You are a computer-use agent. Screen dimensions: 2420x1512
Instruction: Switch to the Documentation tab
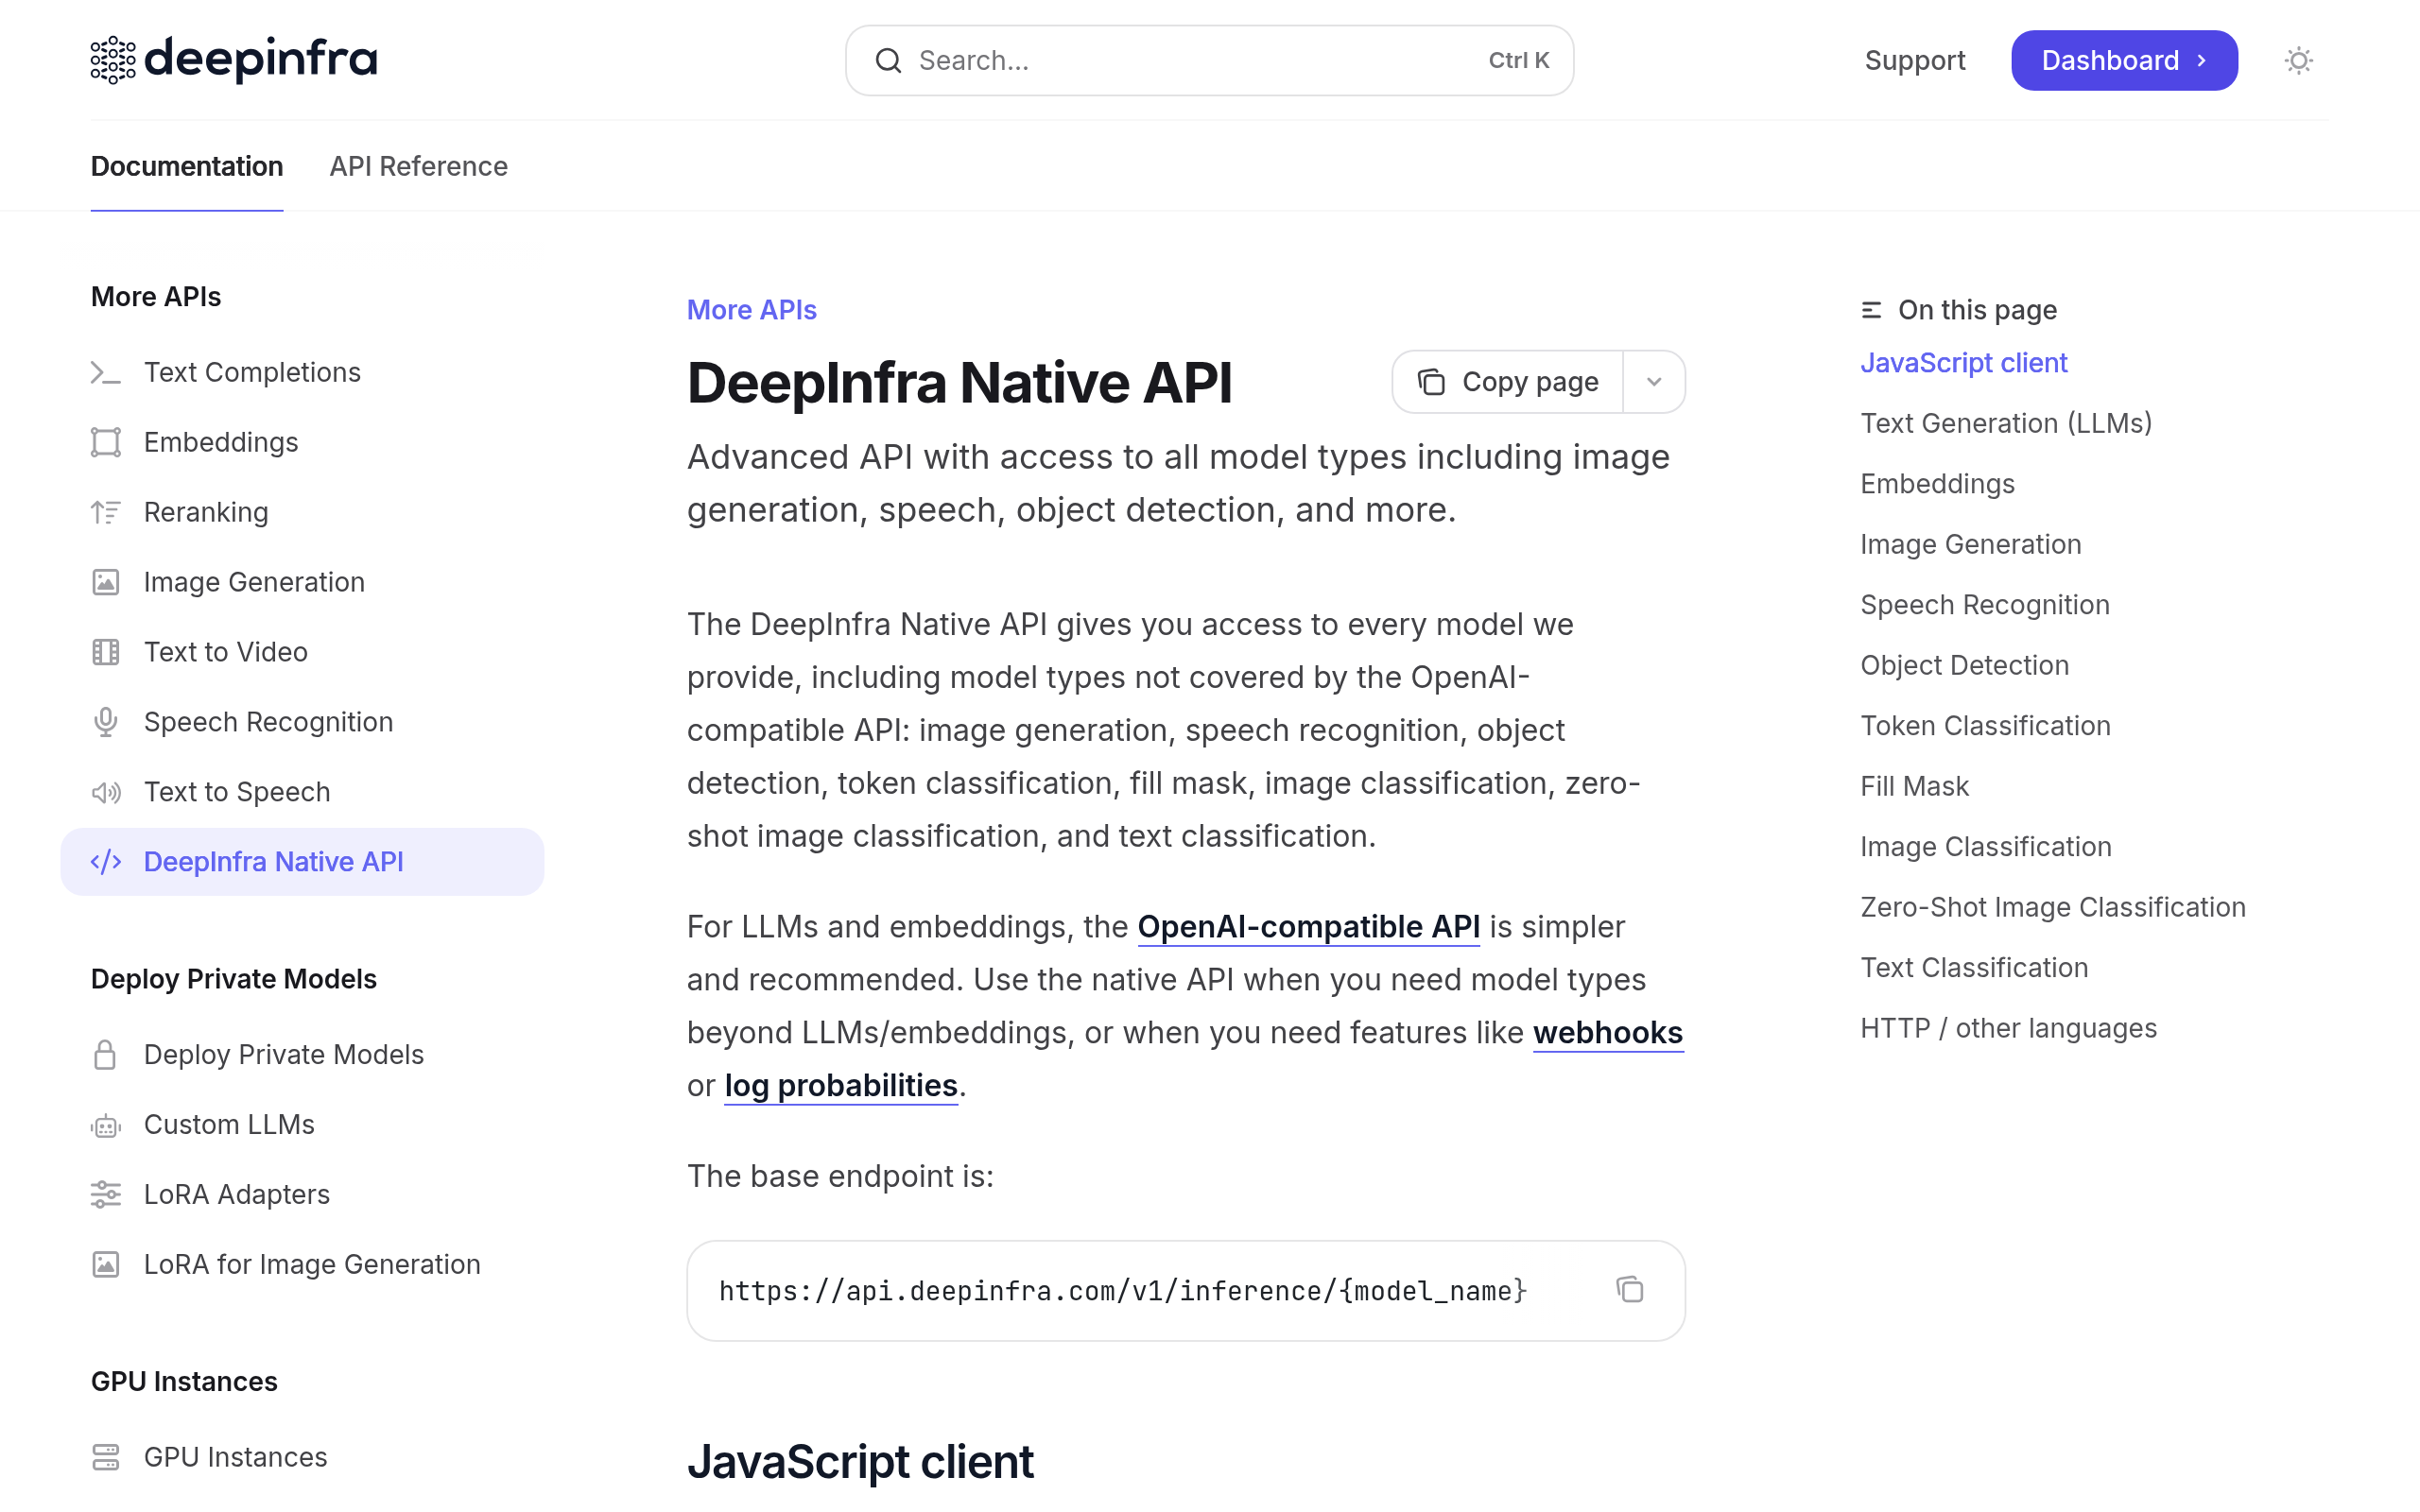coord(187,166)
